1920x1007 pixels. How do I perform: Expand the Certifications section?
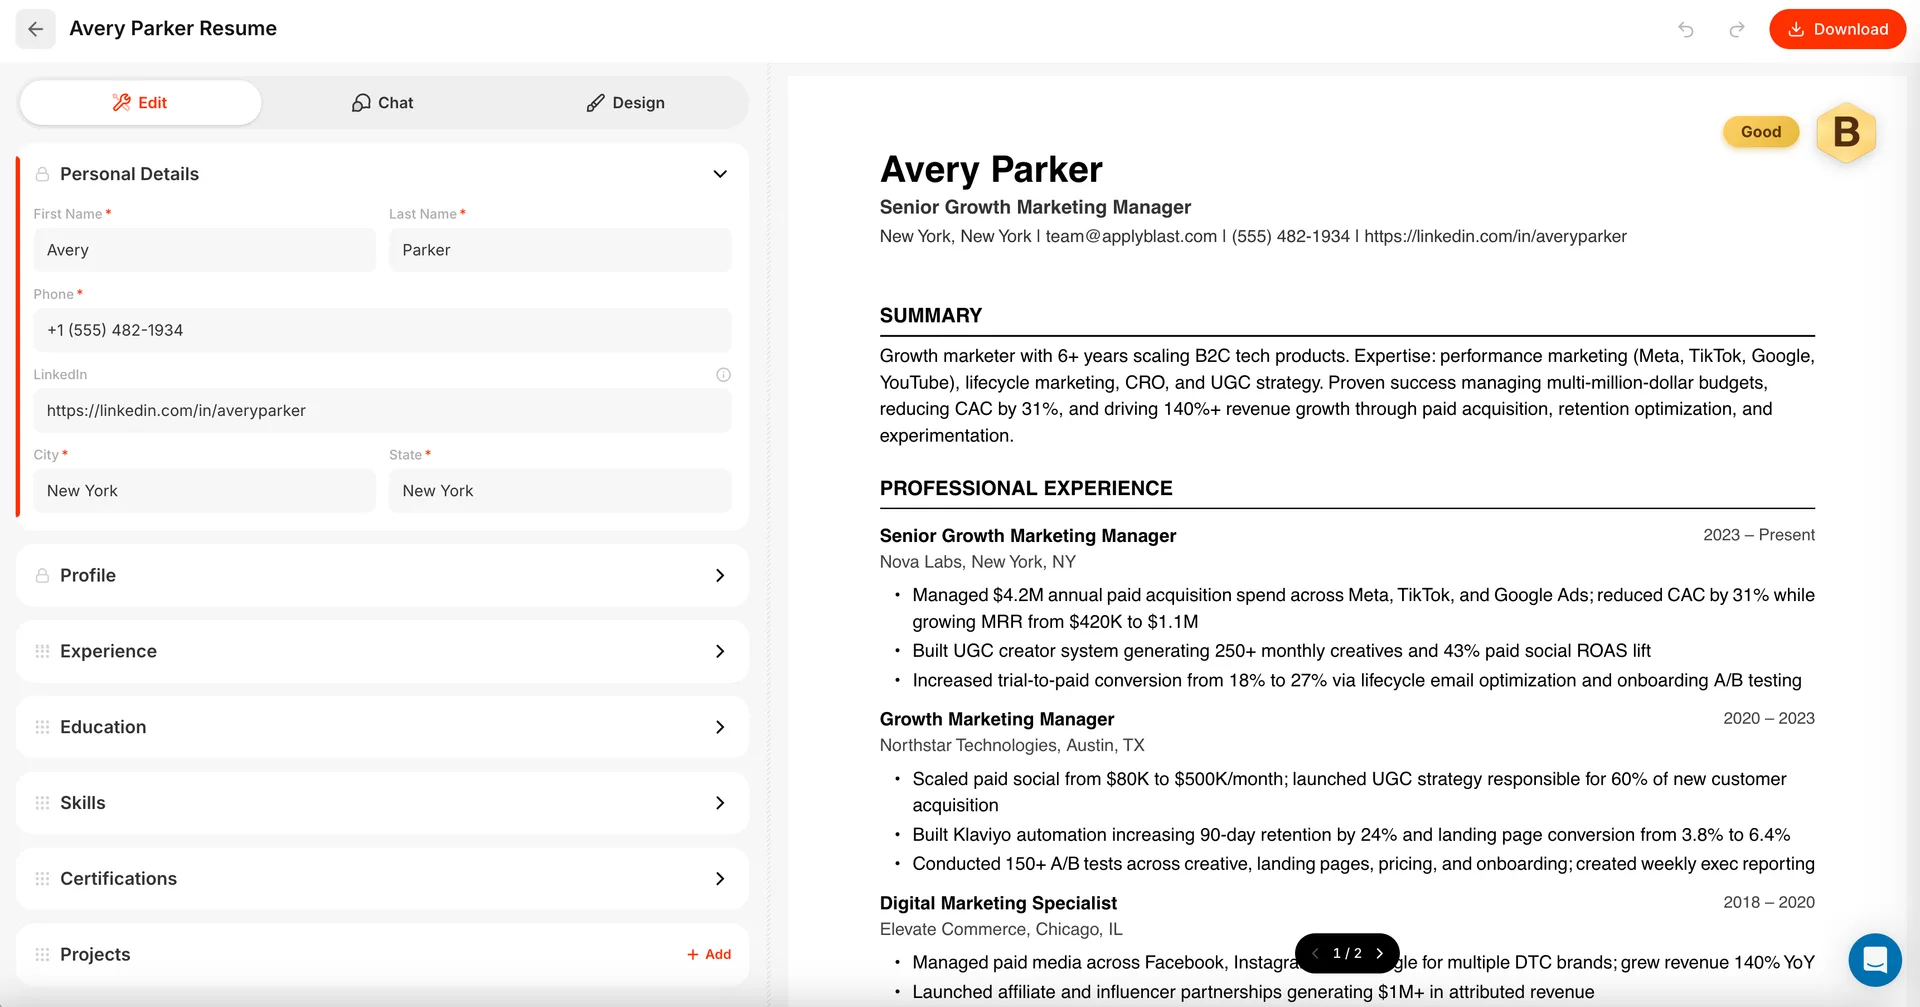pyautogui.click(x=382, y=879)
